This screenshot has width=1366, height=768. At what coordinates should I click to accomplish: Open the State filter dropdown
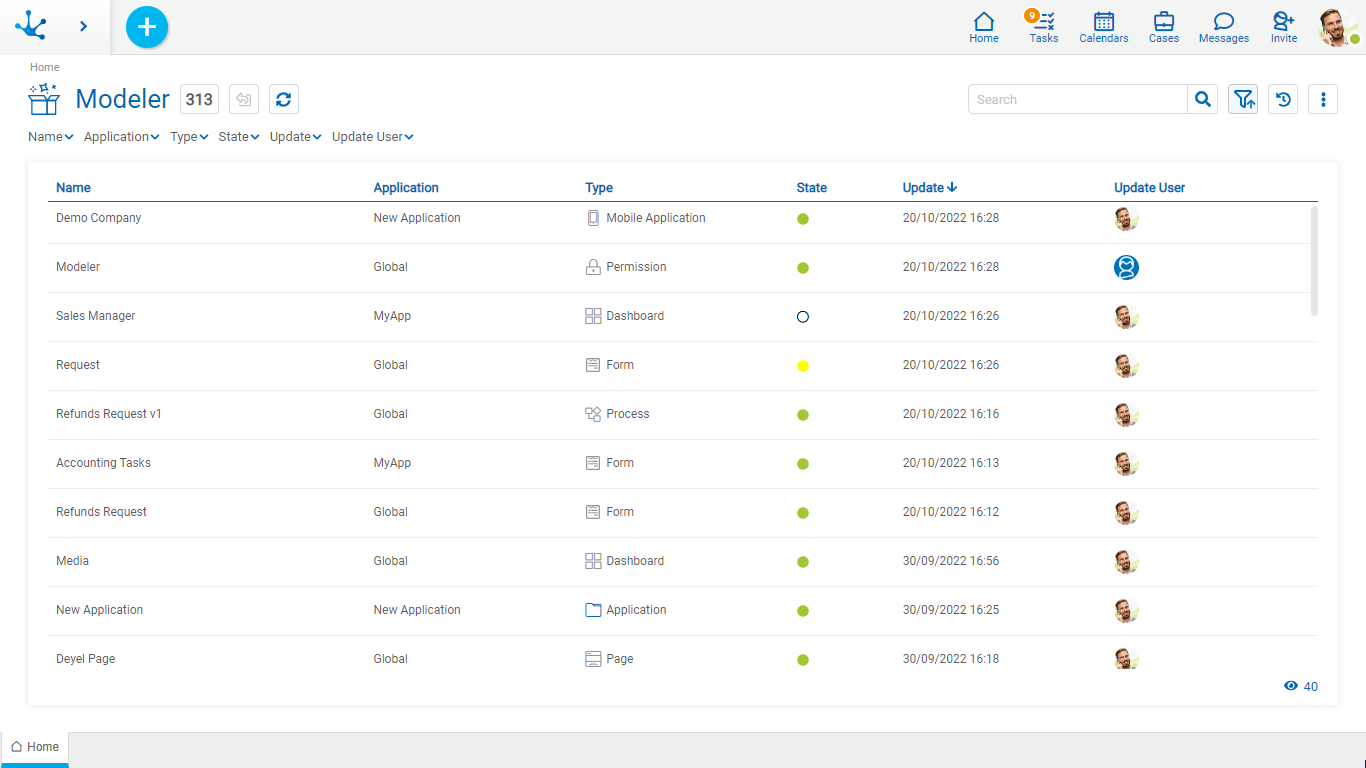[x=239, y=137]
